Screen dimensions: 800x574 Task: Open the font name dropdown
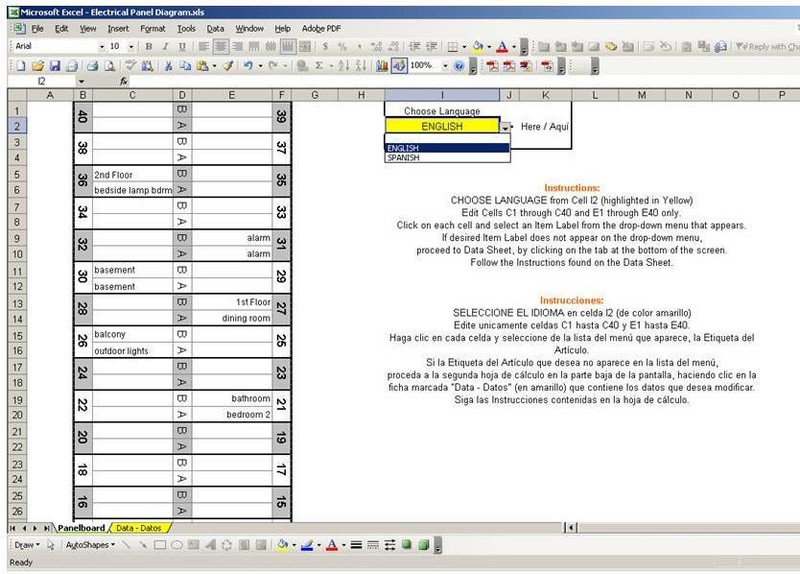(102, 47)
